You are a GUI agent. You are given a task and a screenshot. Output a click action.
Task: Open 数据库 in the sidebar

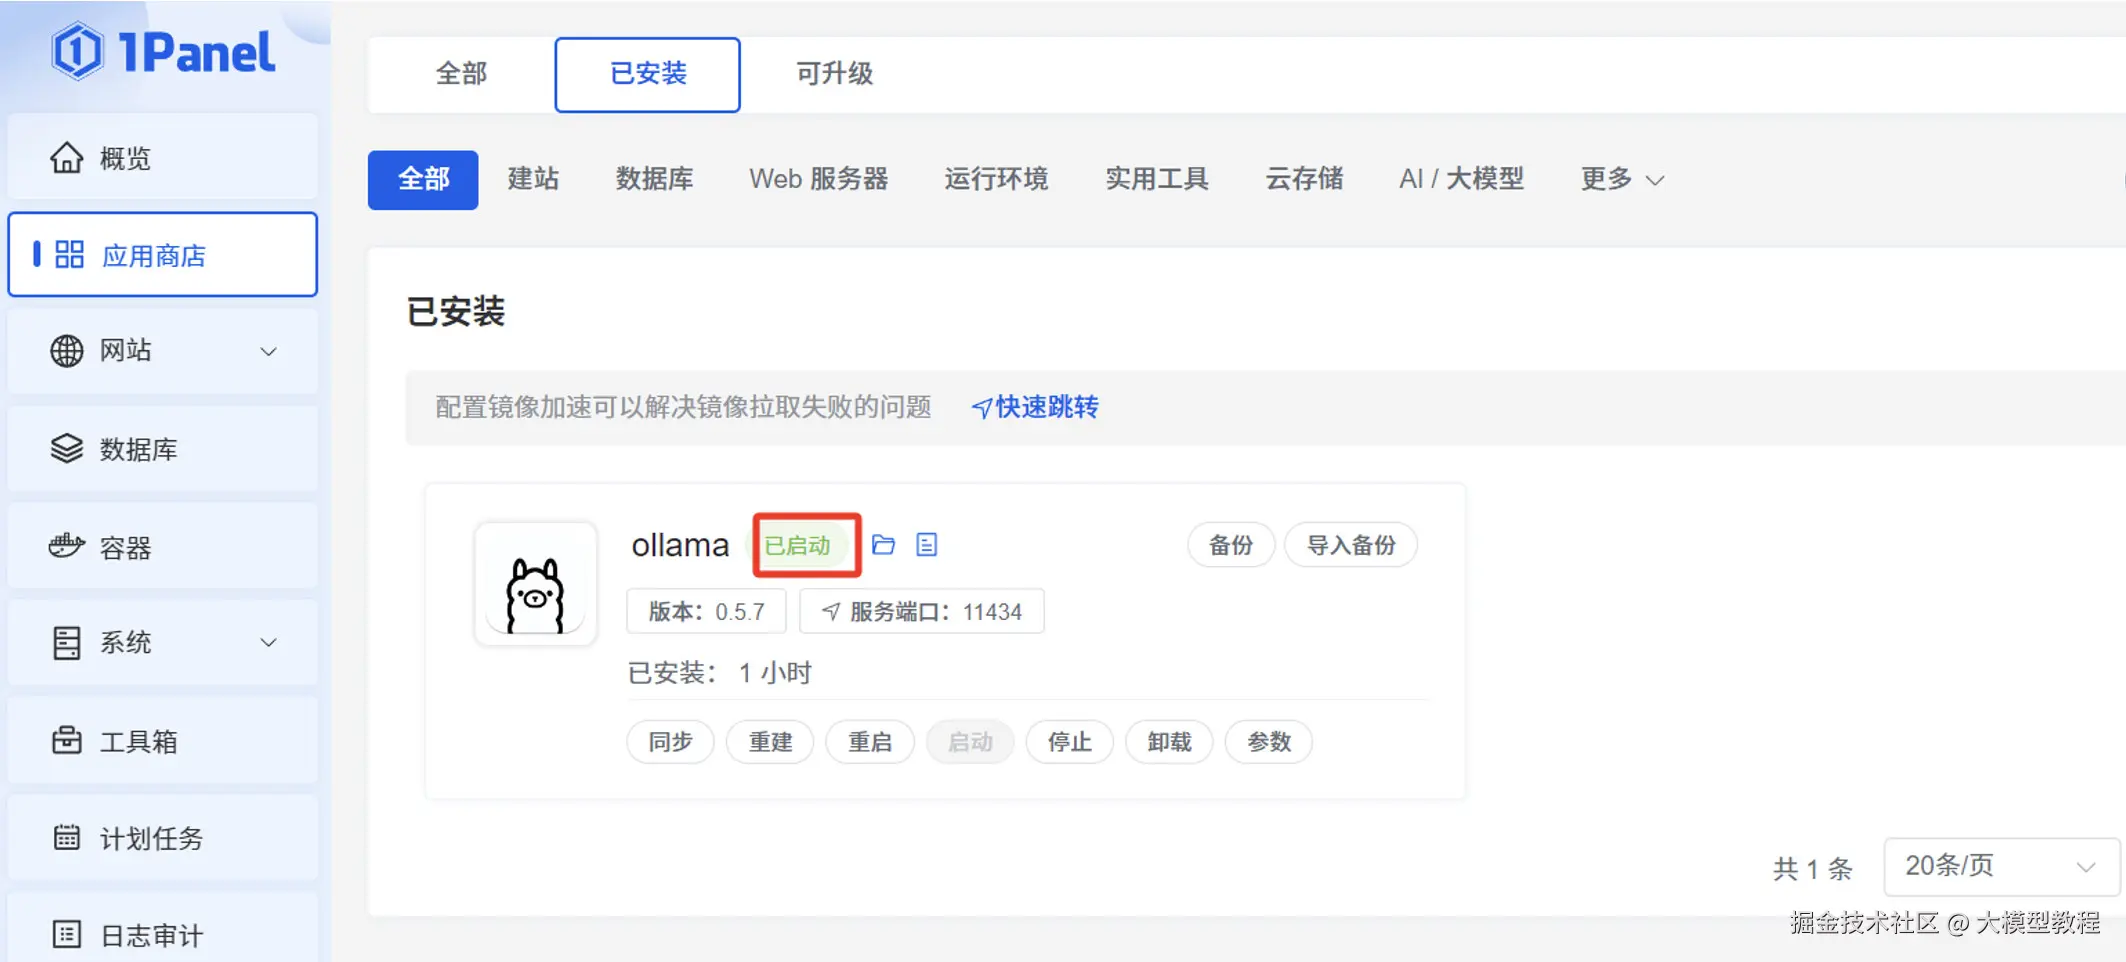(x=163, y=449)
